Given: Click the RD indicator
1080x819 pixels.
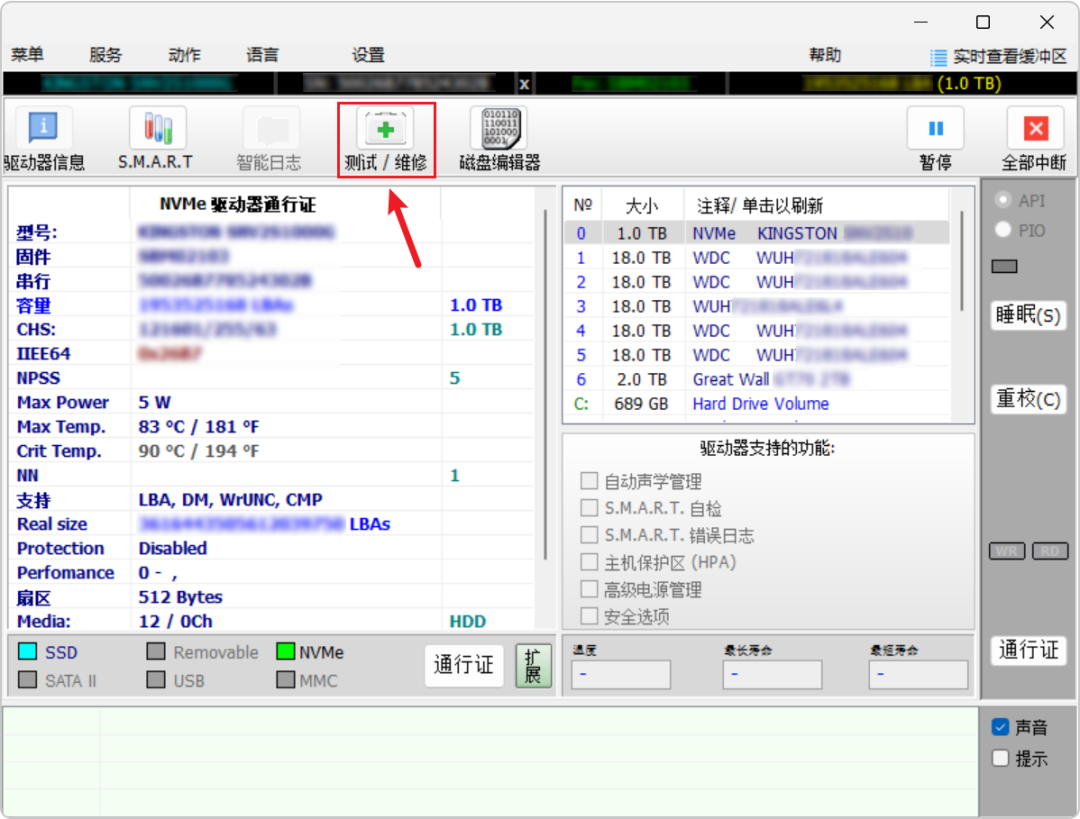Looking at the screenshot, I should tap(1050, 551).
